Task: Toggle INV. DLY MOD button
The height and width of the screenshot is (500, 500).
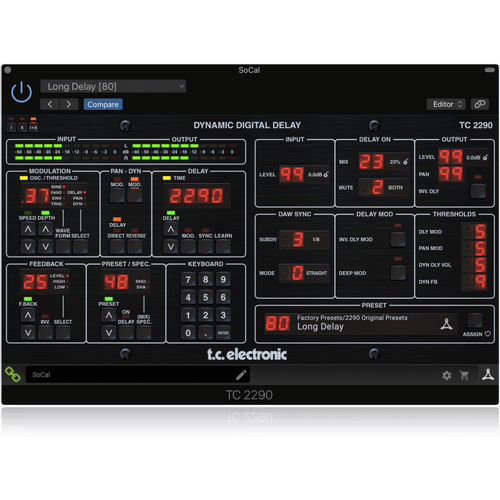Action: click(x=398, y=239)
